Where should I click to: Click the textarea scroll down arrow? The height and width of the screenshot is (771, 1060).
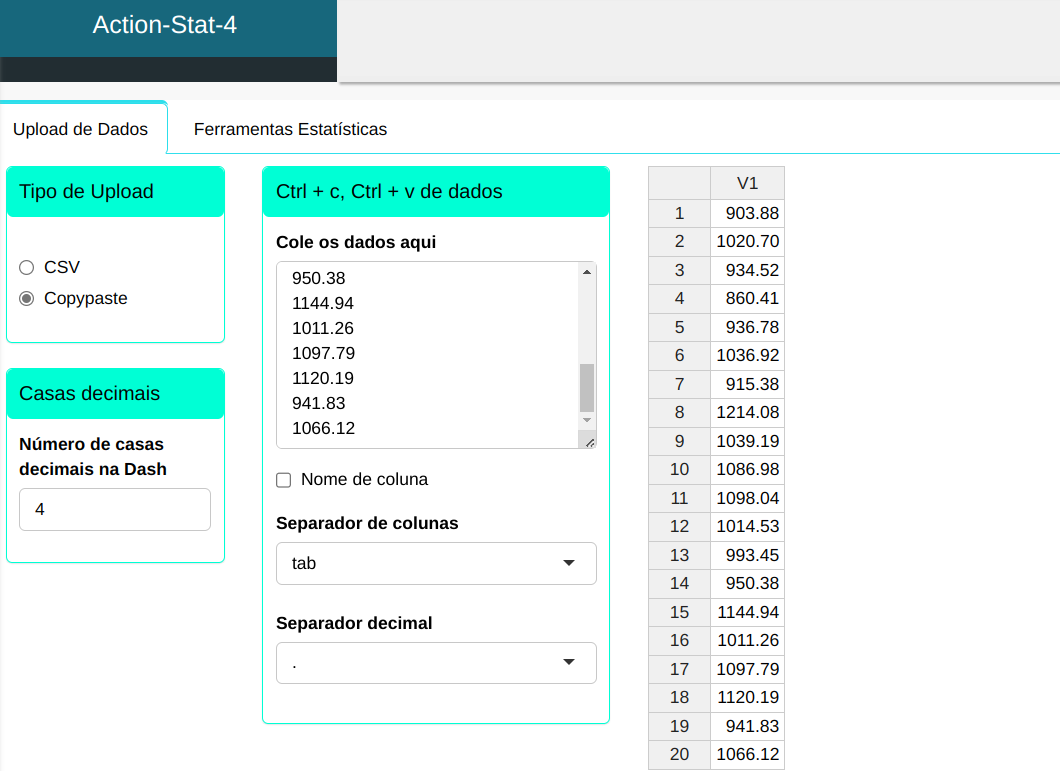click(x=587, y=420)
